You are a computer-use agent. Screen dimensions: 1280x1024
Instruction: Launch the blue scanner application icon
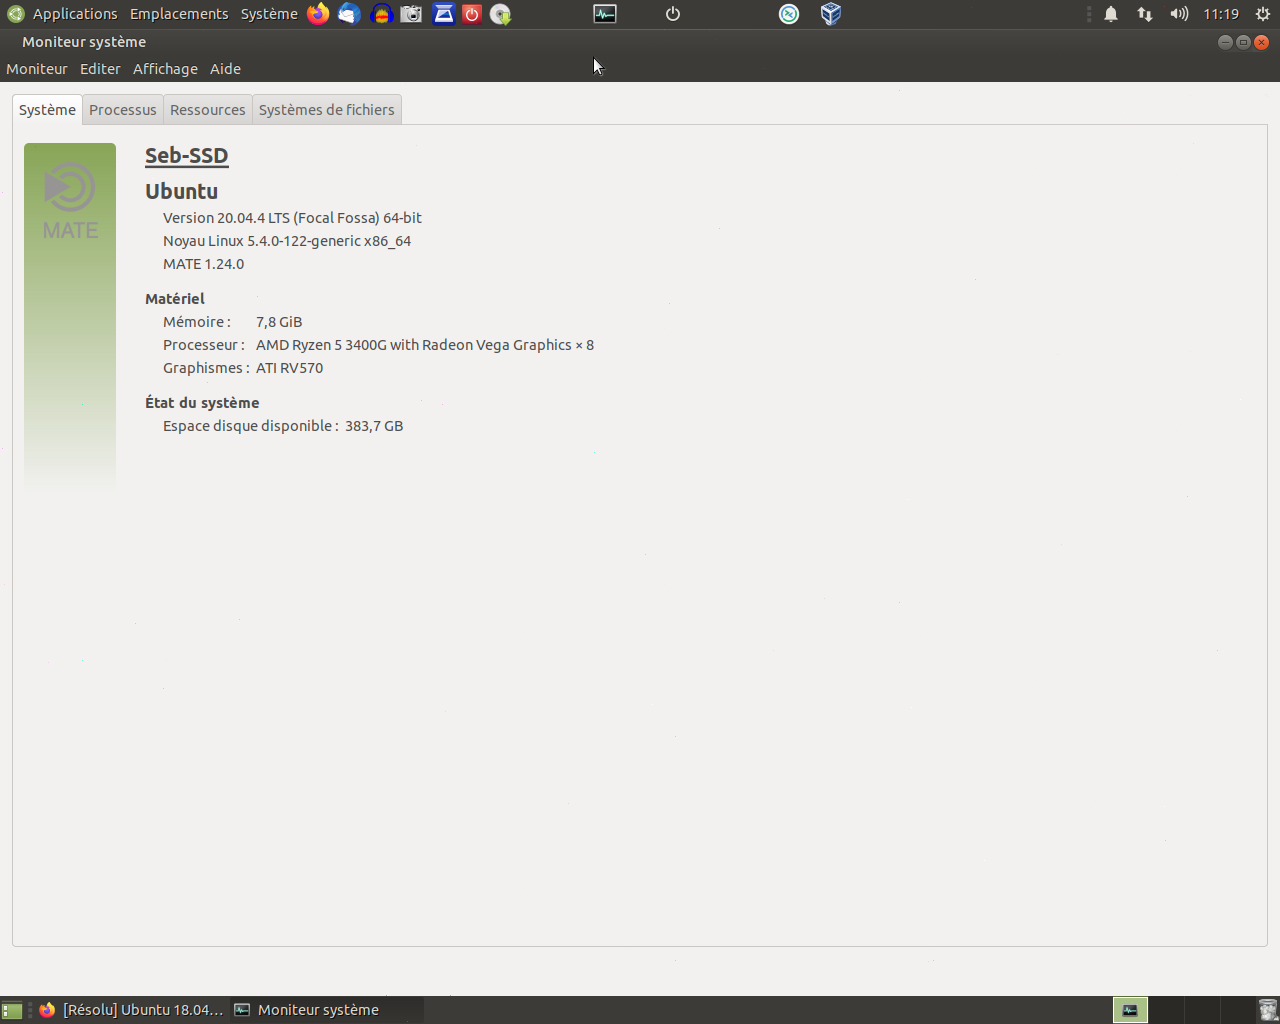(x=443, y=14)
